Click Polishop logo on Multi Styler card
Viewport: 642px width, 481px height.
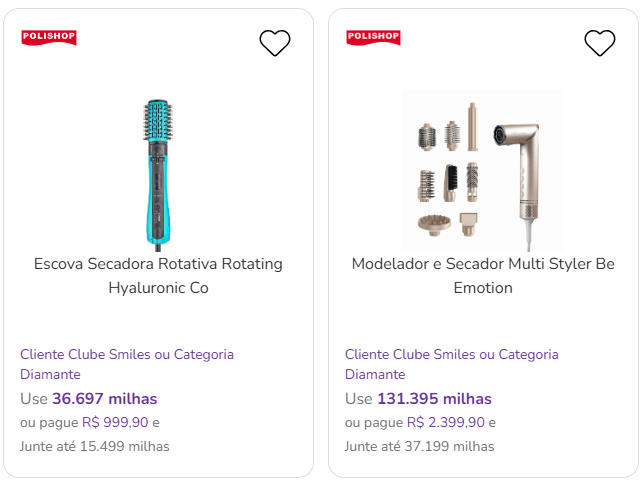point(373,38)
